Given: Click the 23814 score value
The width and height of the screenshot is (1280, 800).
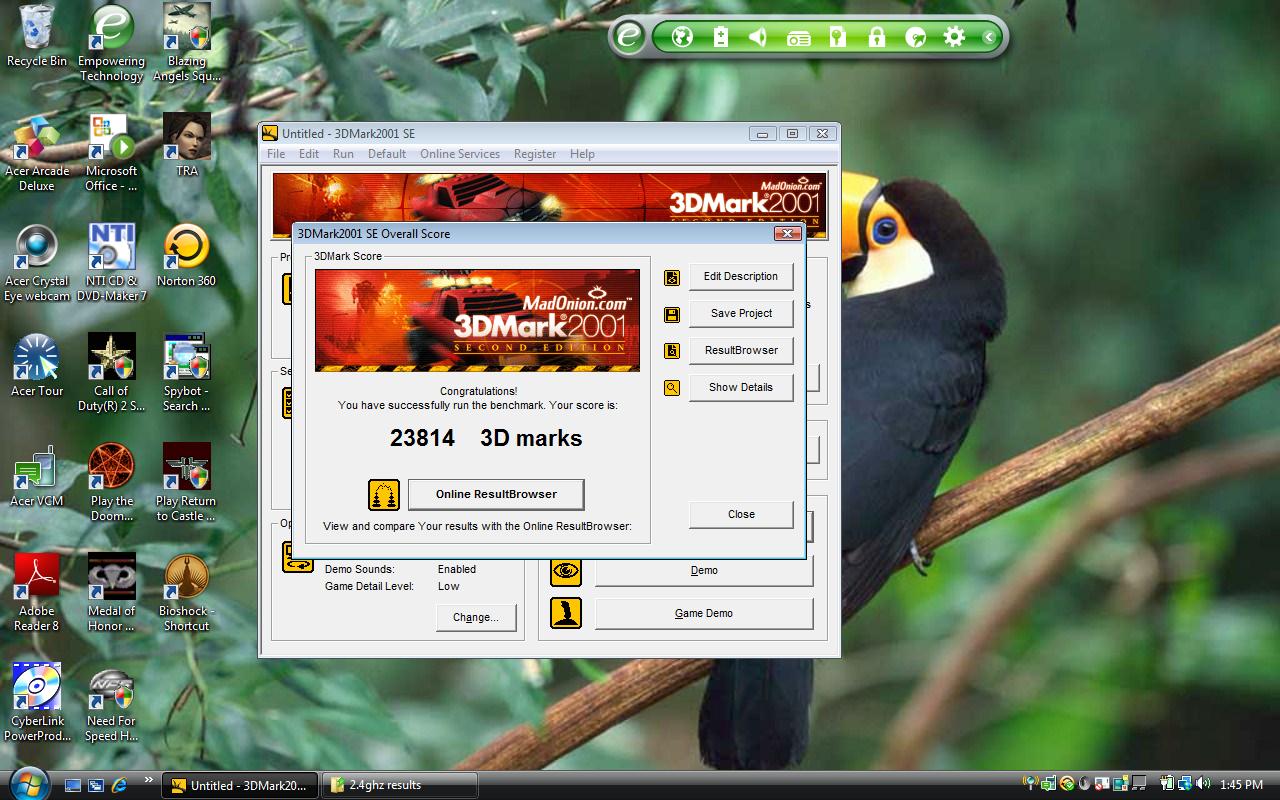Looking at the screenshot, I should tap(422, 438).
